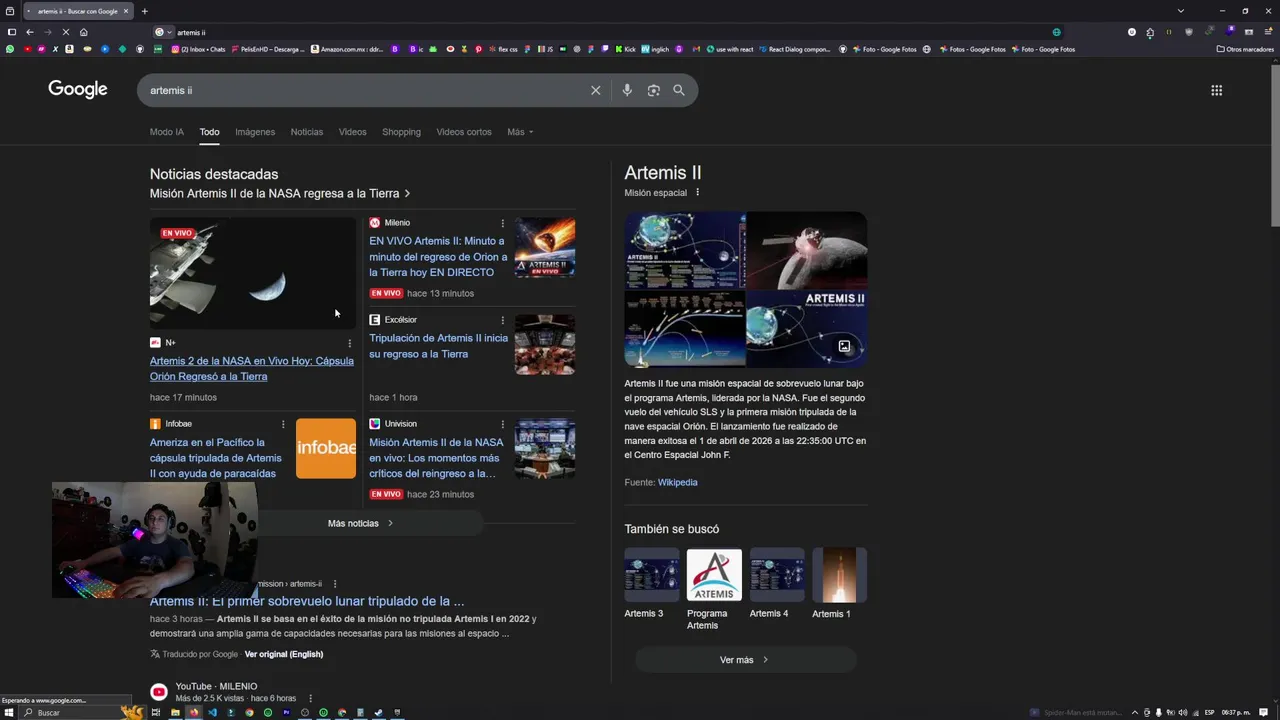Screen dimensions: 1280x720
Task: Open the Inbox Chats Instagram bookmark
Action: (199, 49)
